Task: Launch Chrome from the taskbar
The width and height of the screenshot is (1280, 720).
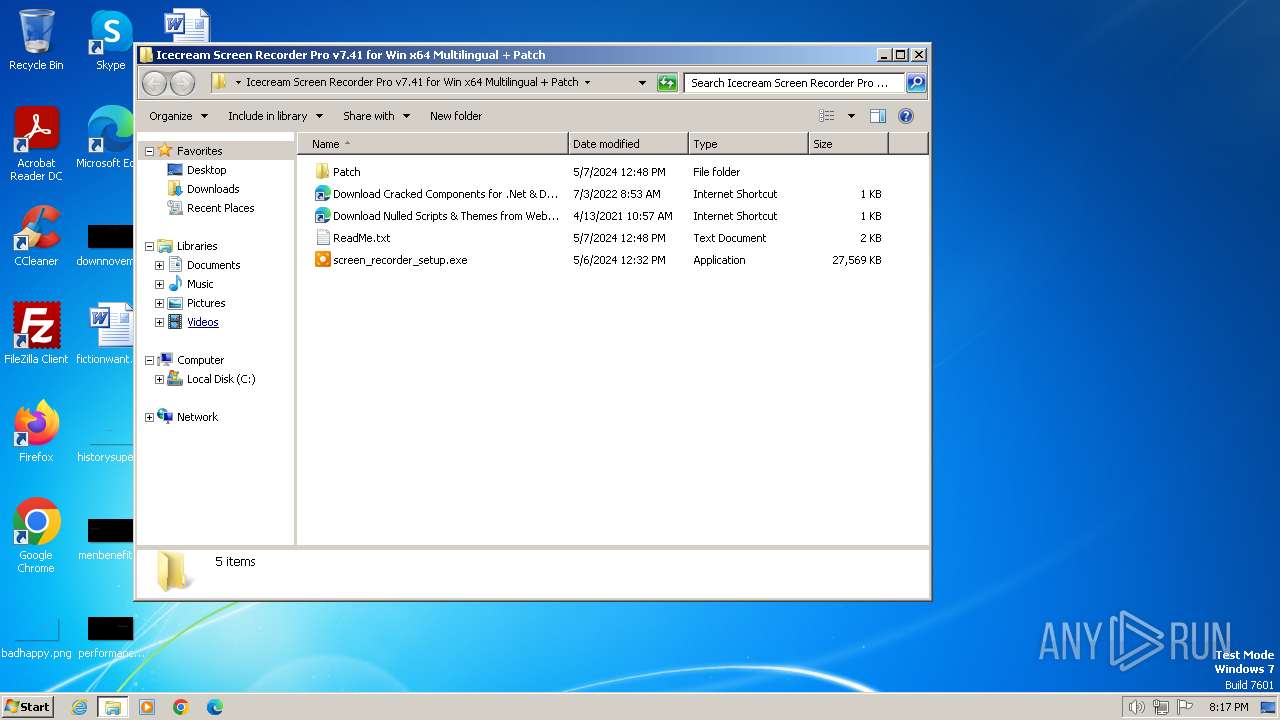Action: 181,707
